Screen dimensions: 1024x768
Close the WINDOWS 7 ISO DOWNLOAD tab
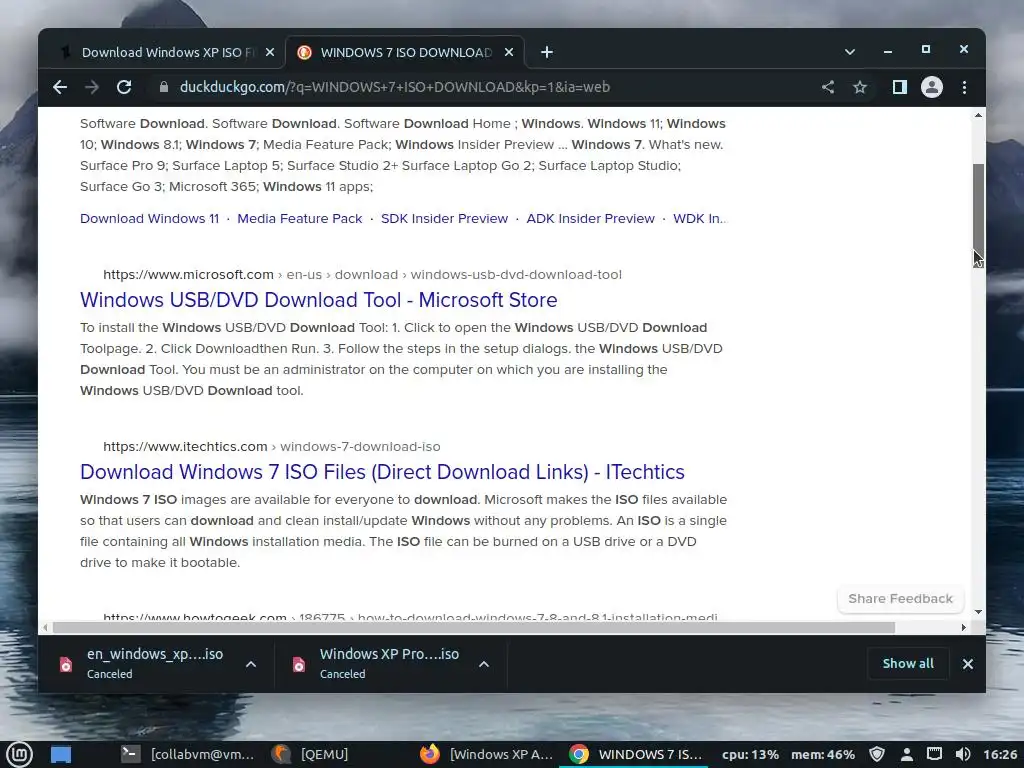tap(509, 52)
